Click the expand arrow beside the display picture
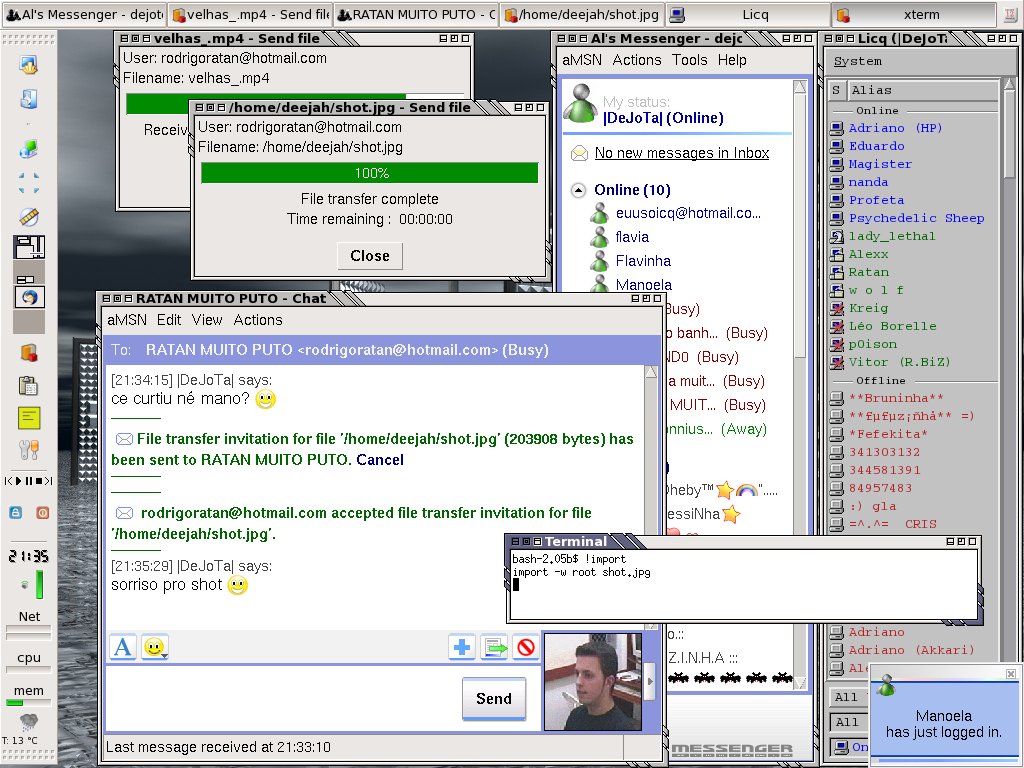The height and width of the screenshot is (768, 1024). 650,681
